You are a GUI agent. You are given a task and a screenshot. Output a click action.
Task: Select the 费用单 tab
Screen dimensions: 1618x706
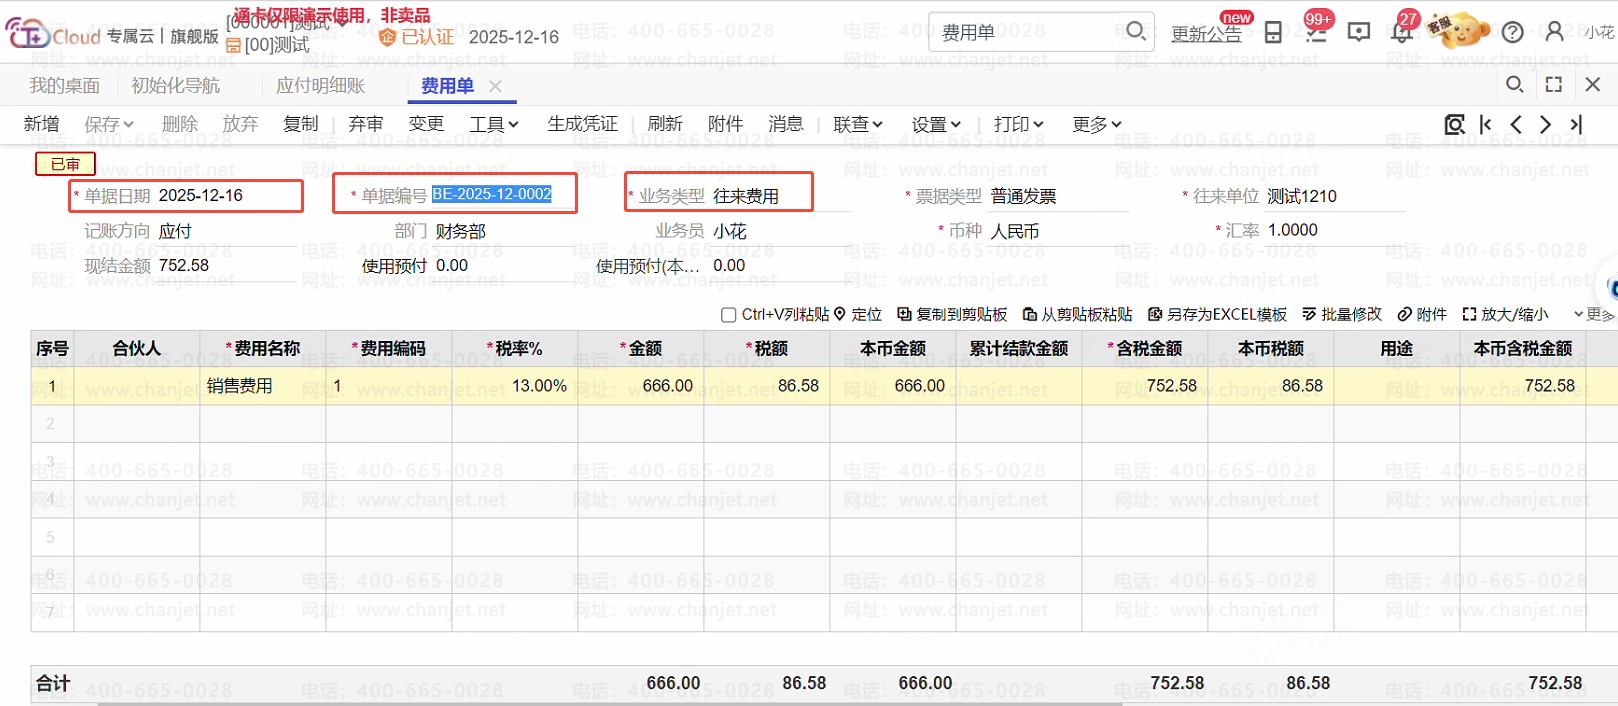pos(447,86)
